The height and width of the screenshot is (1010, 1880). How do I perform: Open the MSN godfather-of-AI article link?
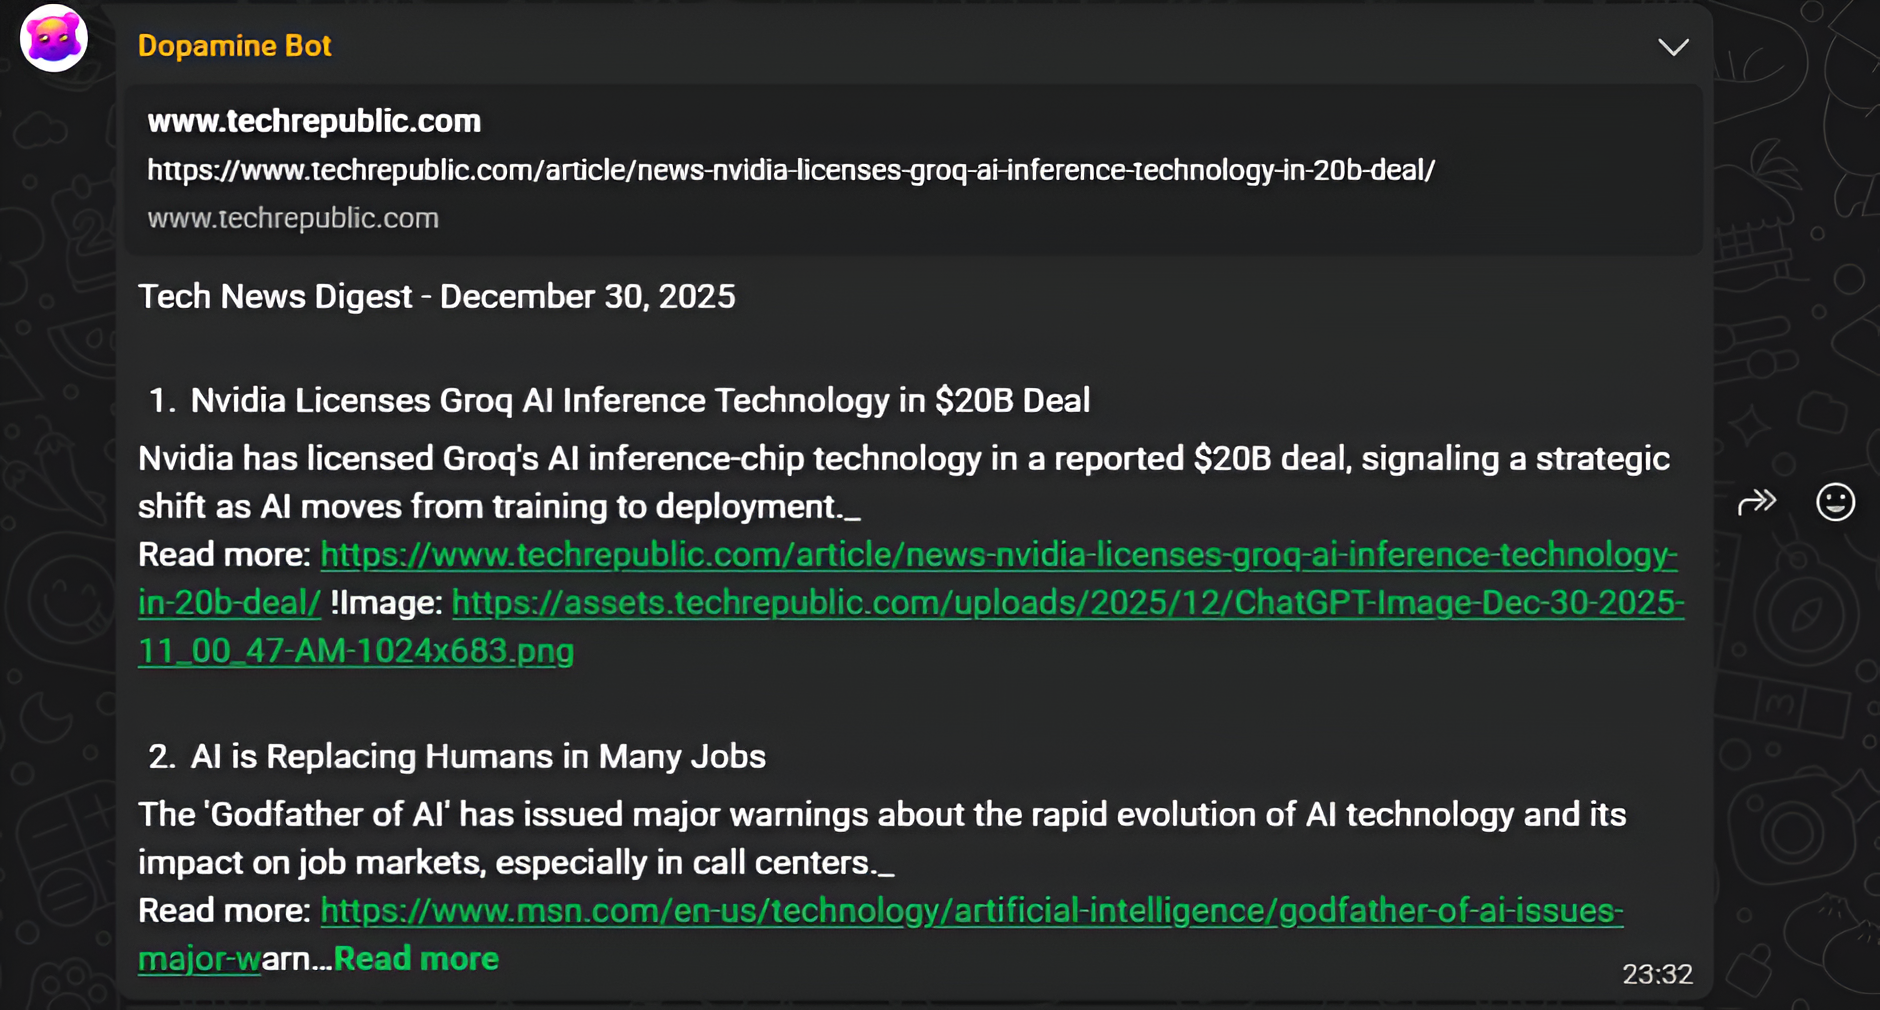(969, 910)
